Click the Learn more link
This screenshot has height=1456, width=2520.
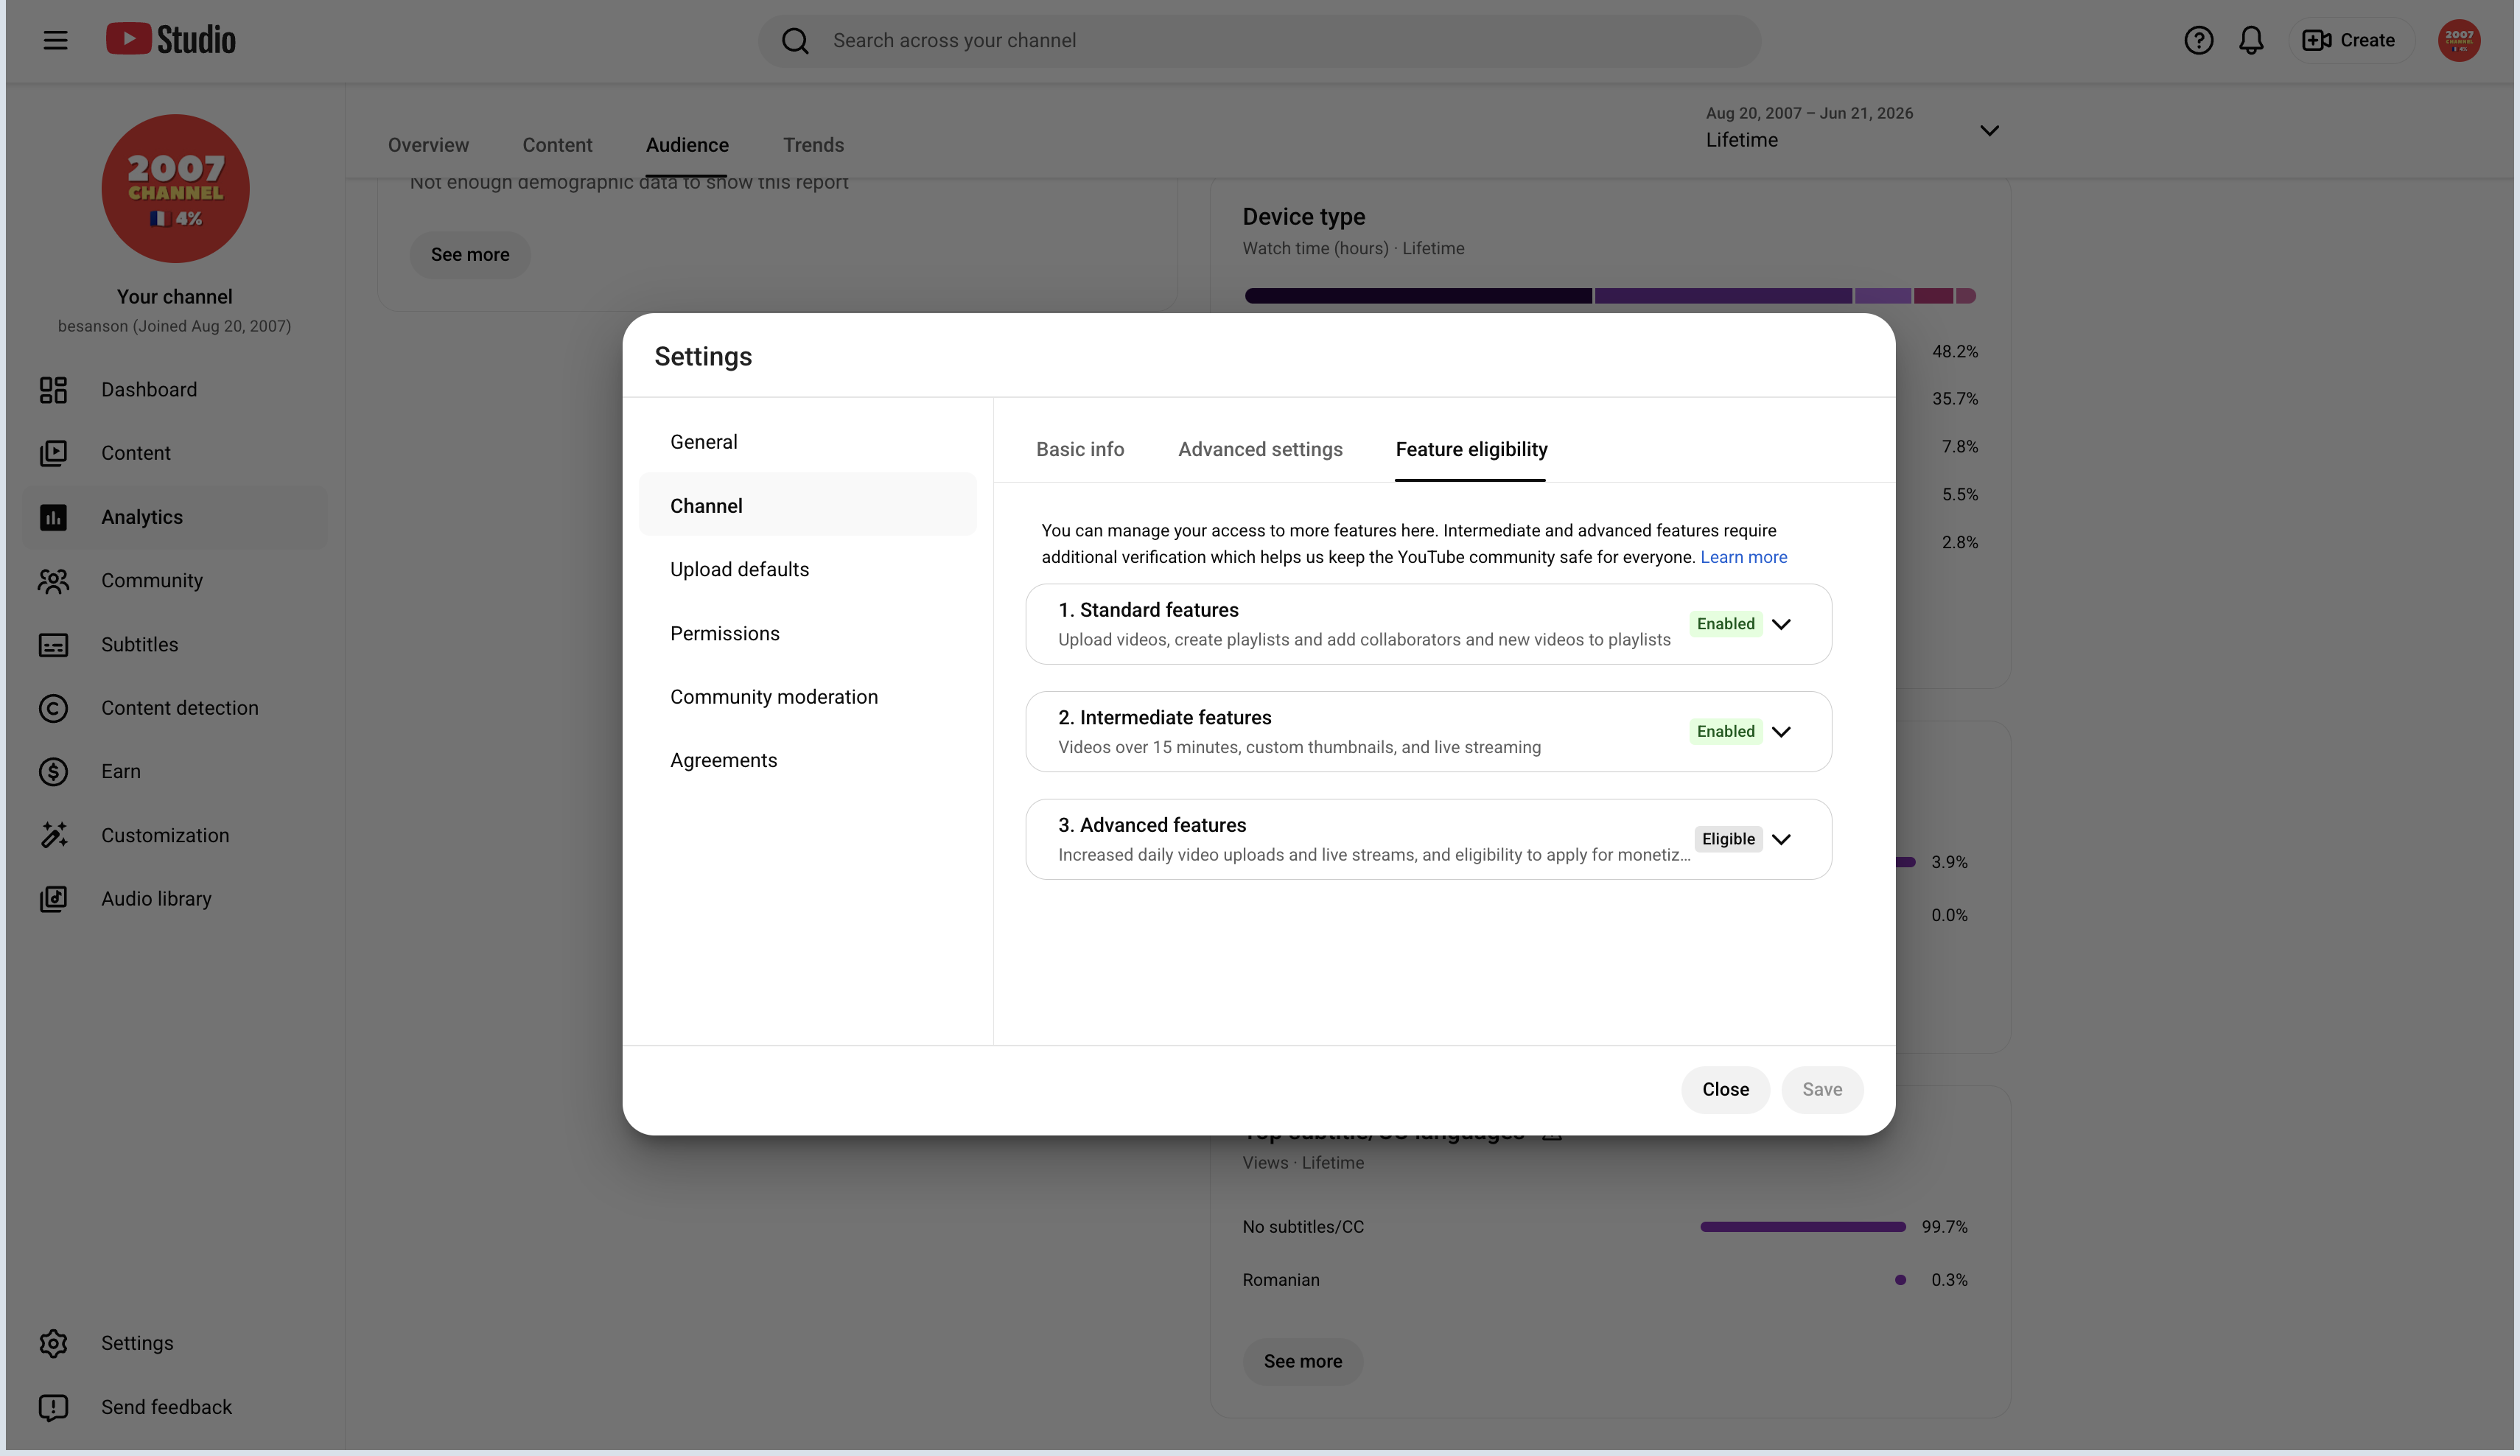pos(1743,557)
